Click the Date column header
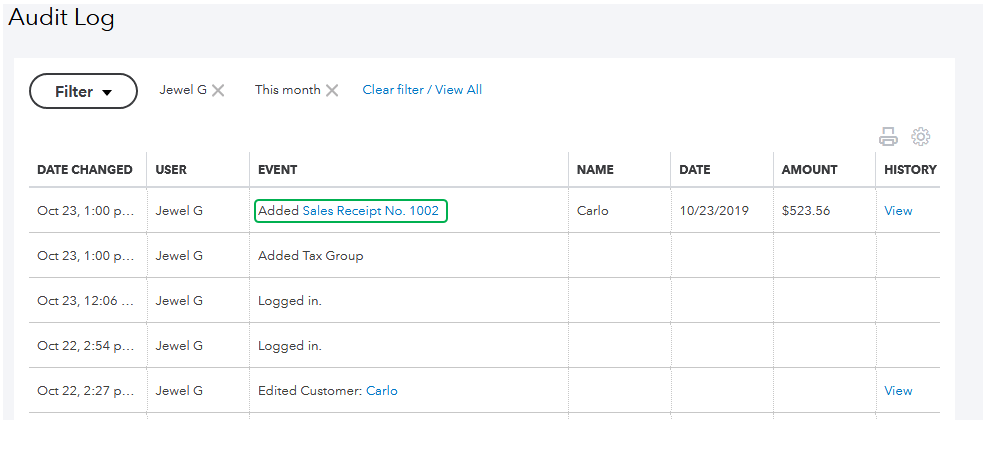 click(695, 170)
